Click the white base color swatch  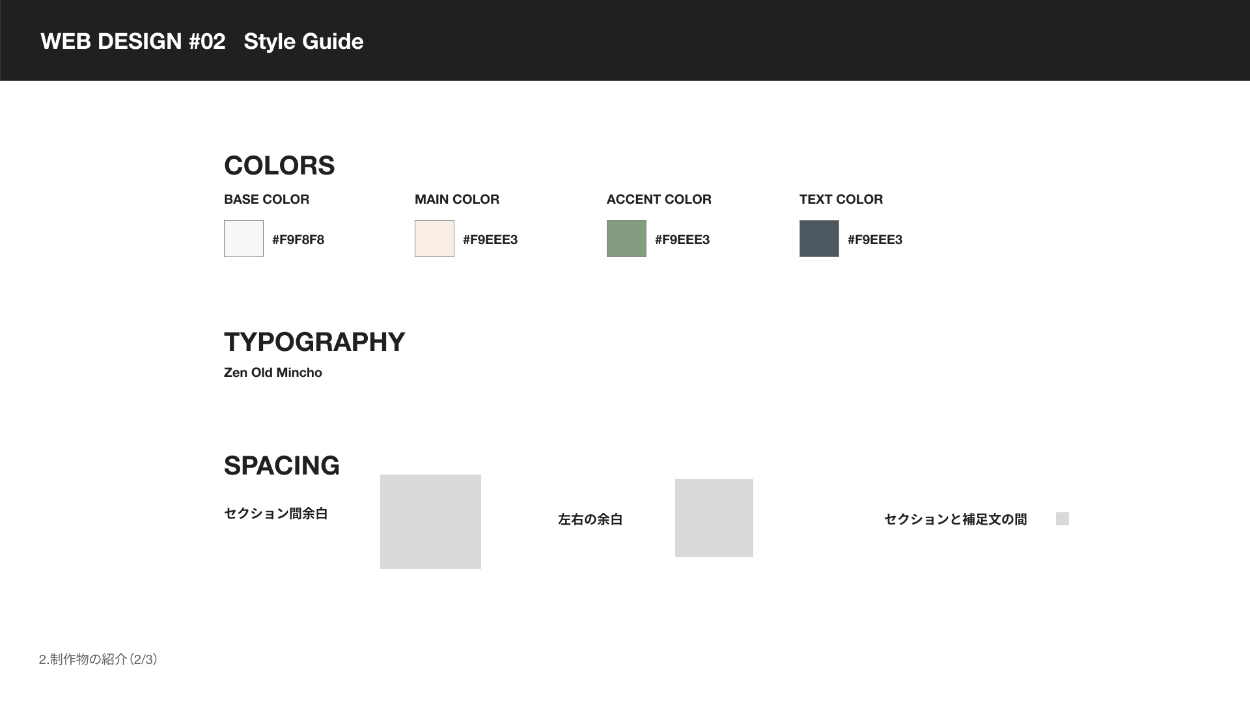(243, 239)
